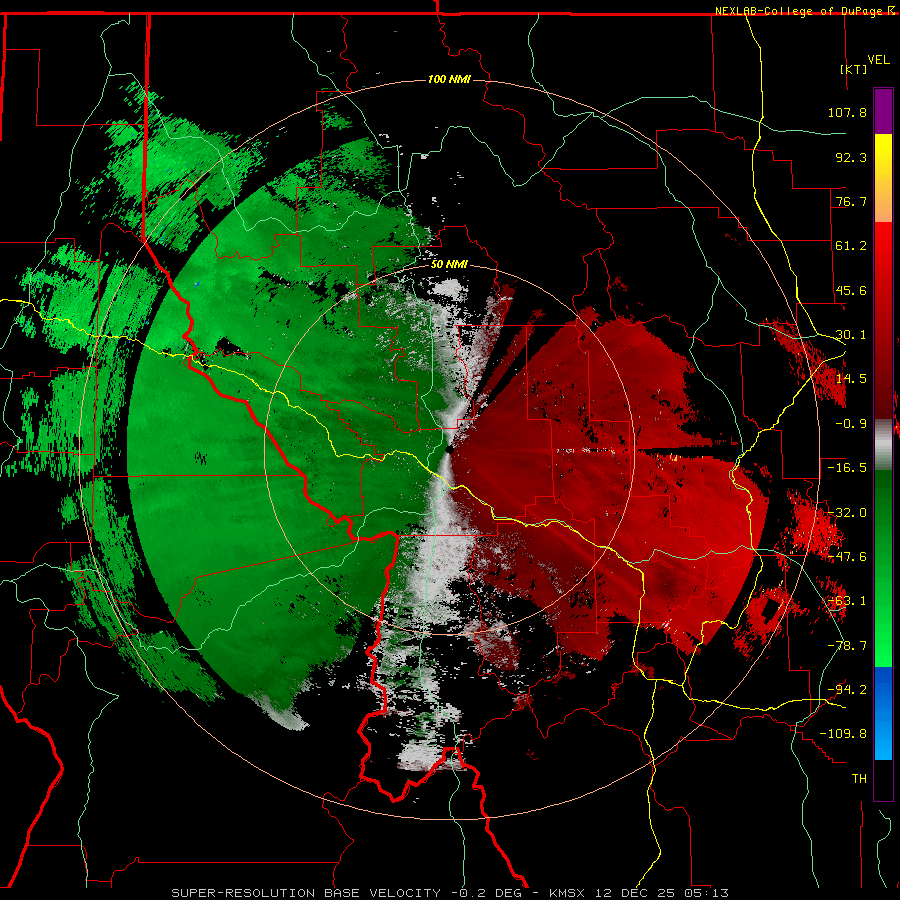Select the 107.8 velocity scale value
Viewport: 900px width, 900px height.
point(847,112)
